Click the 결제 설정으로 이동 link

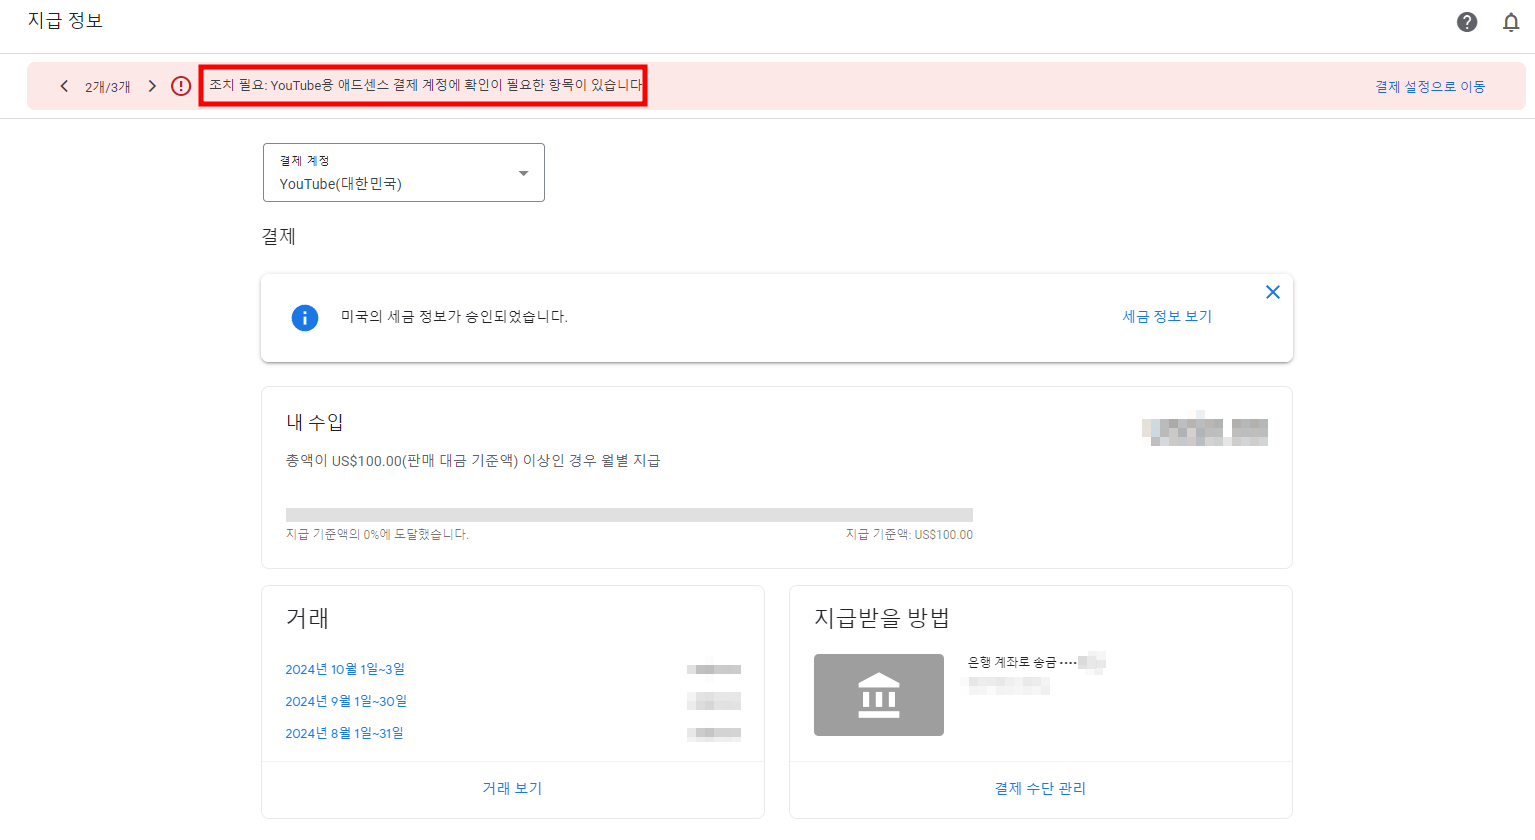(1430, 87)
